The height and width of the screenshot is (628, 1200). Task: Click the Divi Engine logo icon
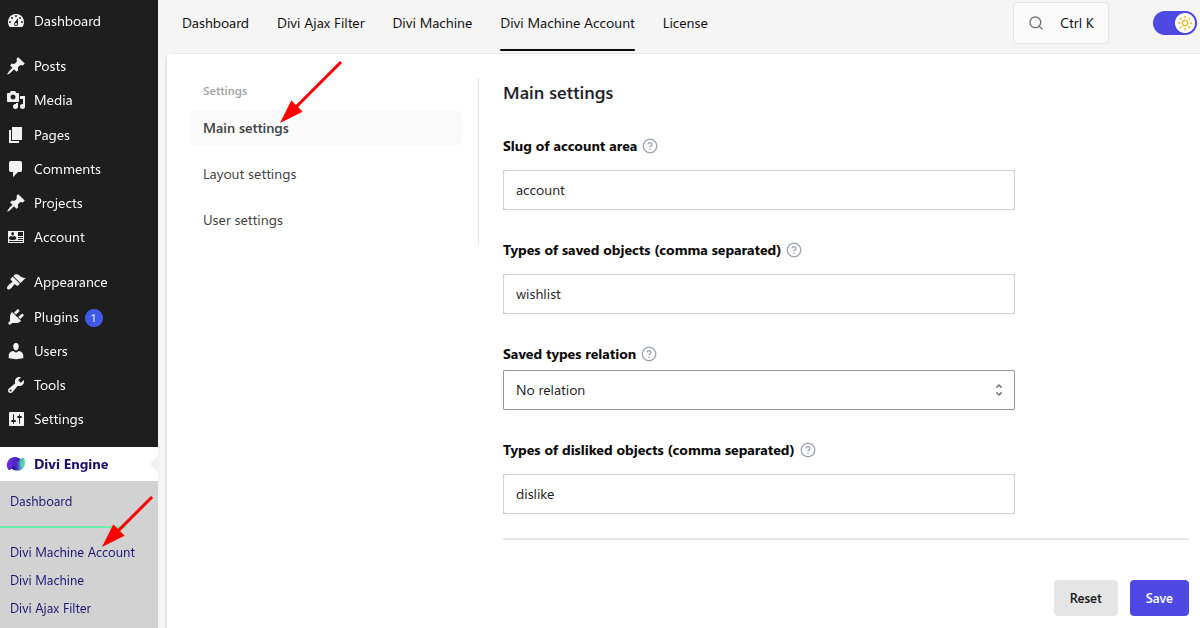16,464
